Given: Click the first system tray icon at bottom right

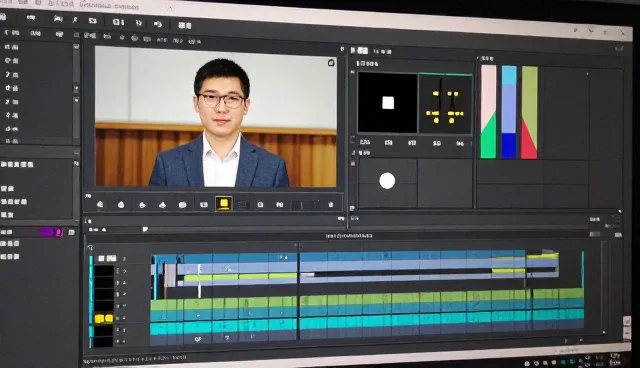Looking at the screenshot, I should pyautogui.click(x=527, y=363).
